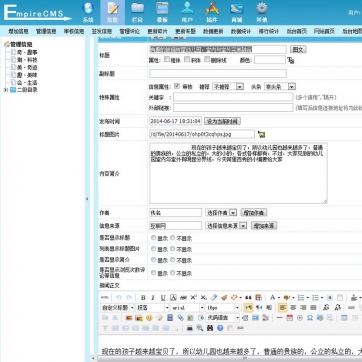This screenshot has width=362, height=362.
Task: Open the 推荐 dropdown showing 不推荐
Action: [228, 87]
